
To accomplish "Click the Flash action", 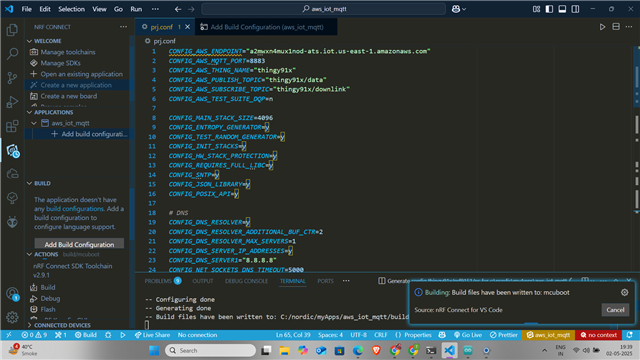I will click(x=48, y=309).
